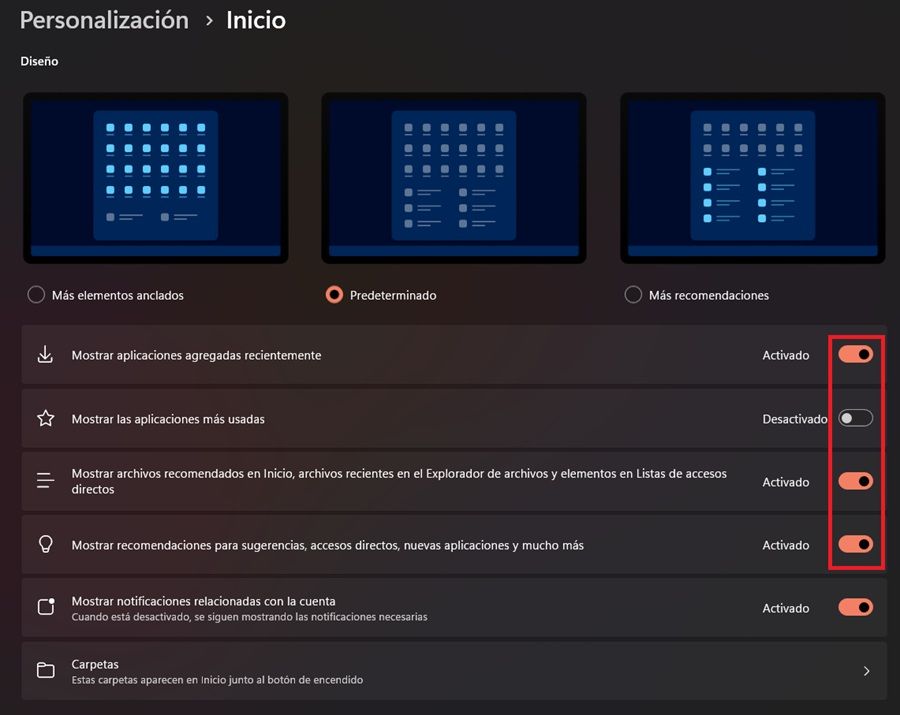Disable 'Mostrar aplicaciones agregadas recientemente'
Image resolution: width=900 pixels, height=715 pixels.
click(855, 354)
